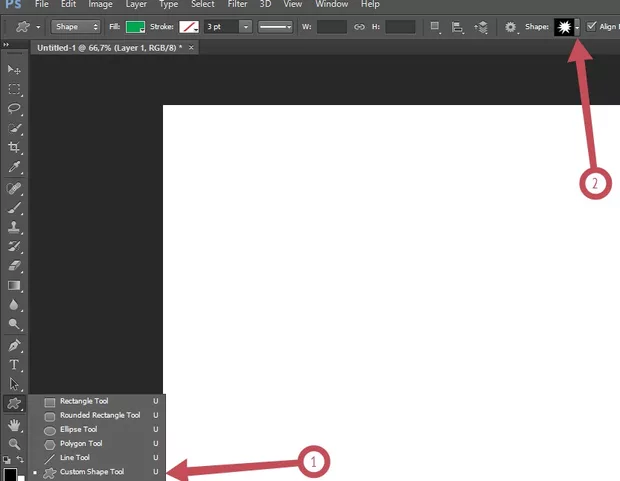
Task: Open the custom Shape picker dropdown
Action: coord(576,27)
